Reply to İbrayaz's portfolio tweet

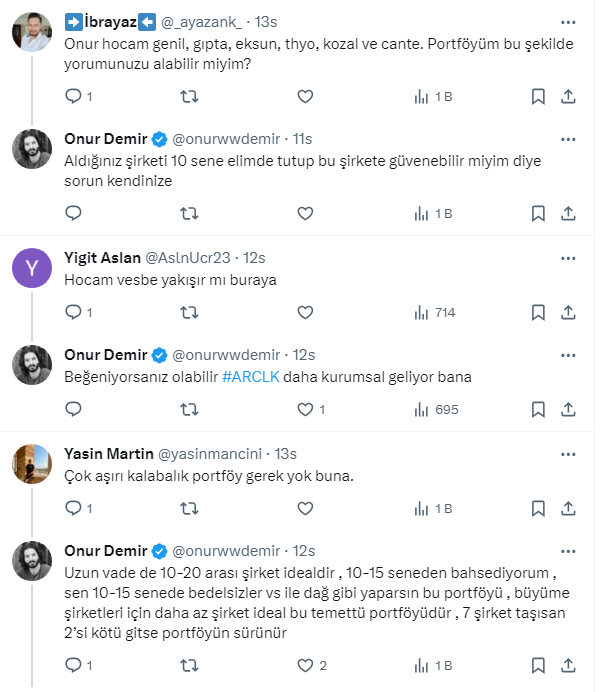coord(72,97)
